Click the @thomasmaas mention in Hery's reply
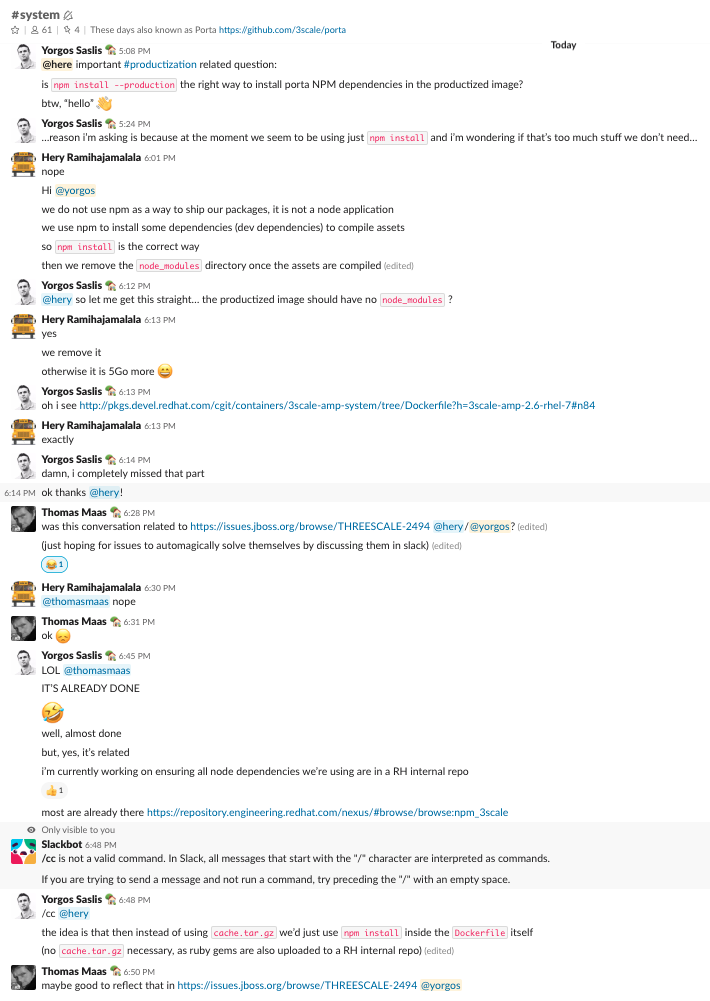The image size is (710, 1001). click(75, 601)
